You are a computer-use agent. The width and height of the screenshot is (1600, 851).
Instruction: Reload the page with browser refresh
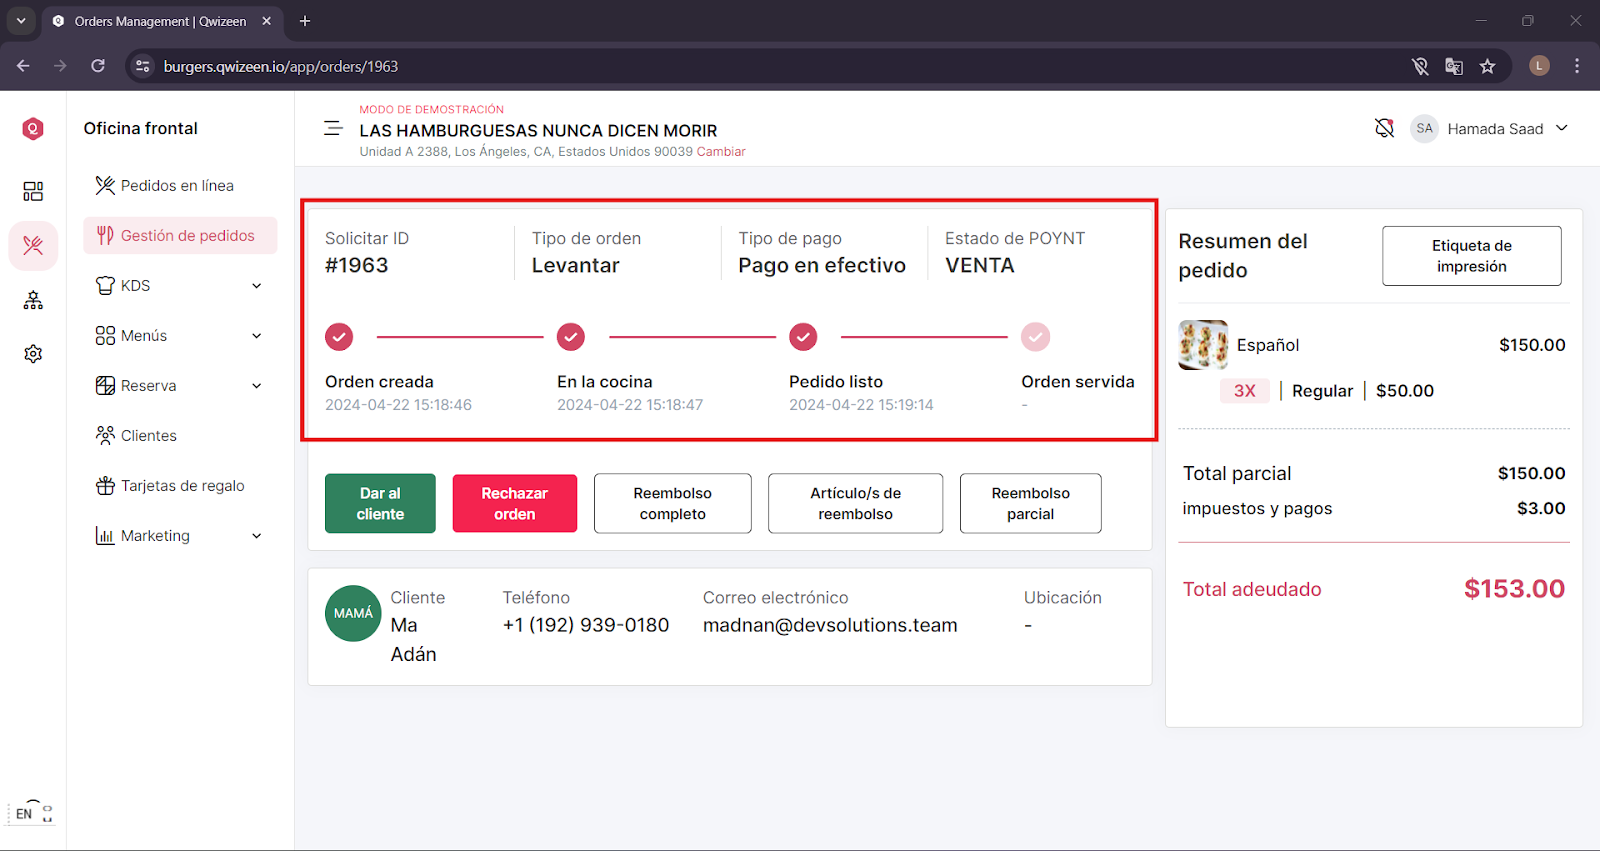(98, 66)
